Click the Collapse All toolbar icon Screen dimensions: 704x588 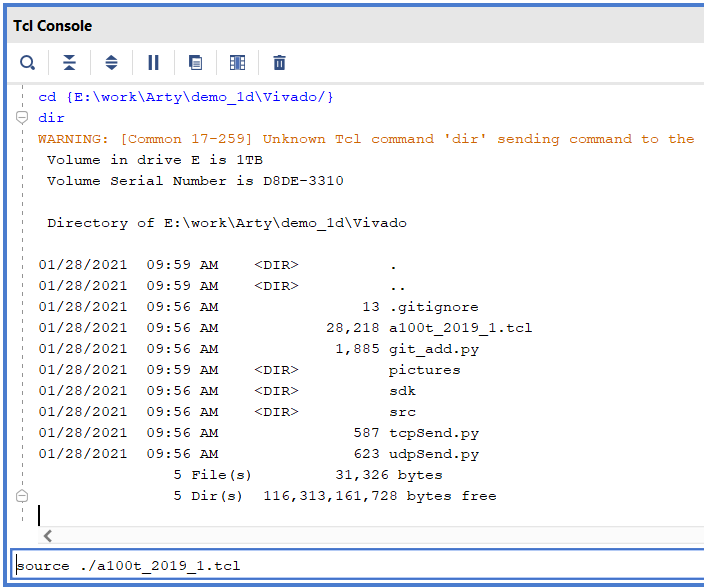(x=69, y=62)
